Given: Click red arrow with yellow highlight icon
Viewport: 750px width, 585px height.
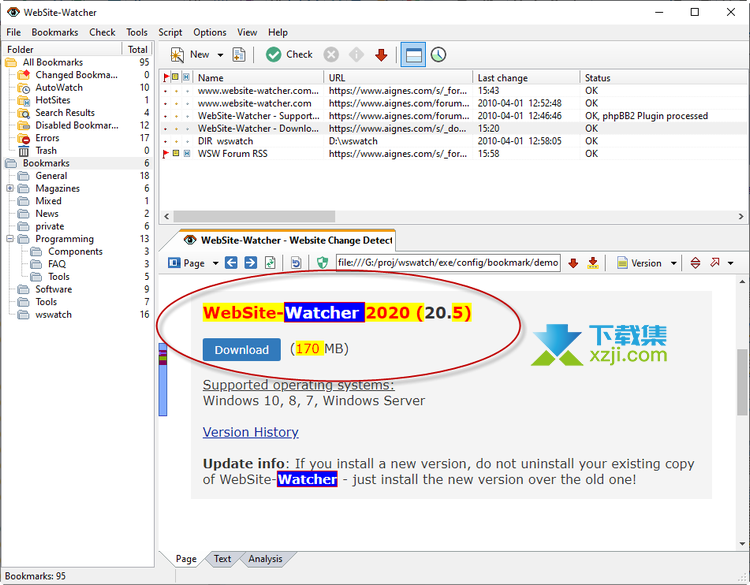Looking at the screenshot, I should [x=593, y=263].
